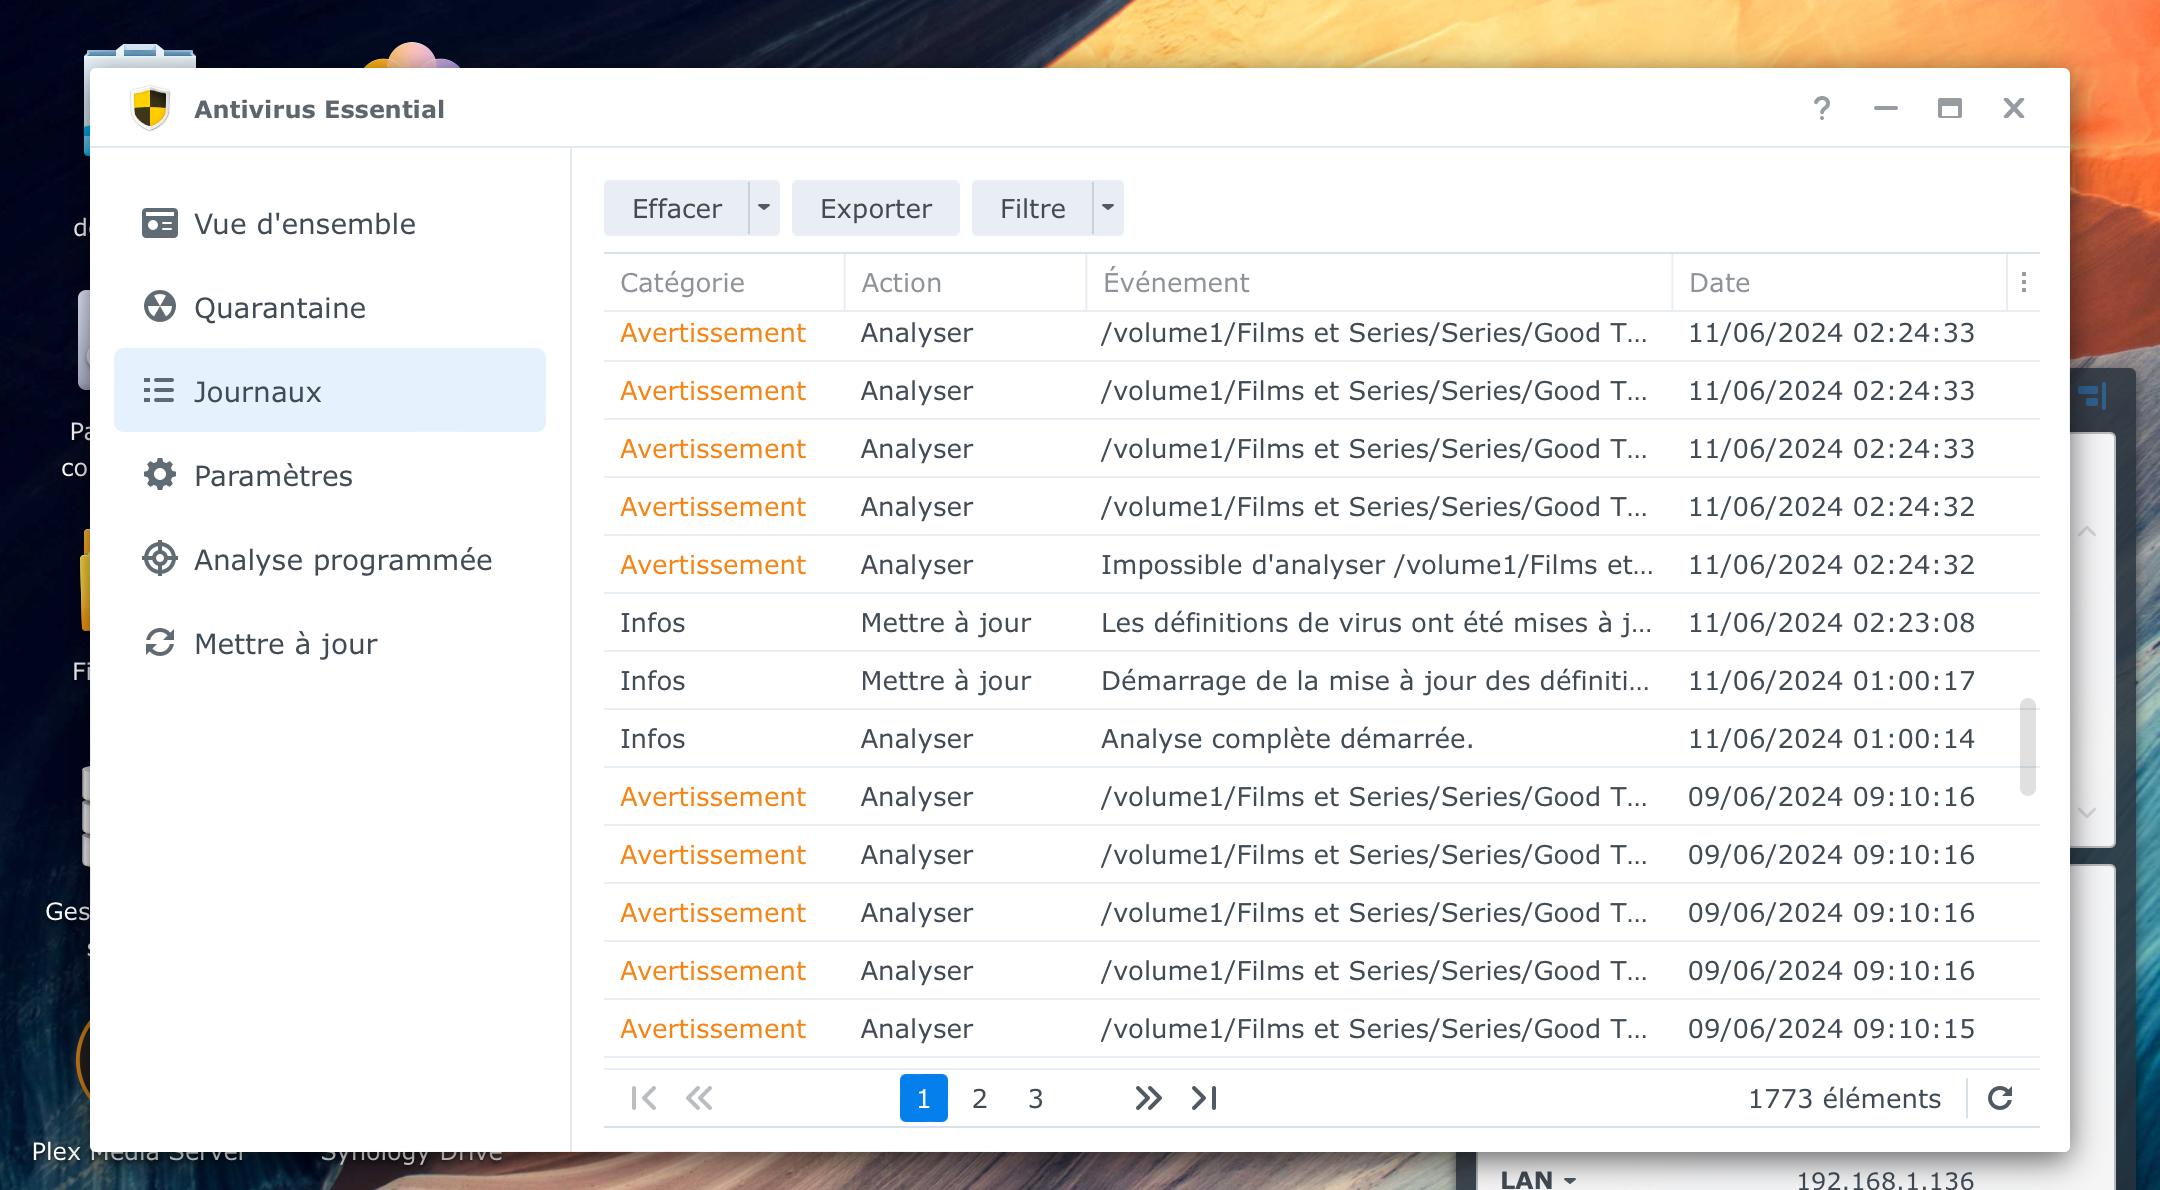Click the Exporter button
The height and width of the screenshot is (1190, 2160).
[875, 208]
